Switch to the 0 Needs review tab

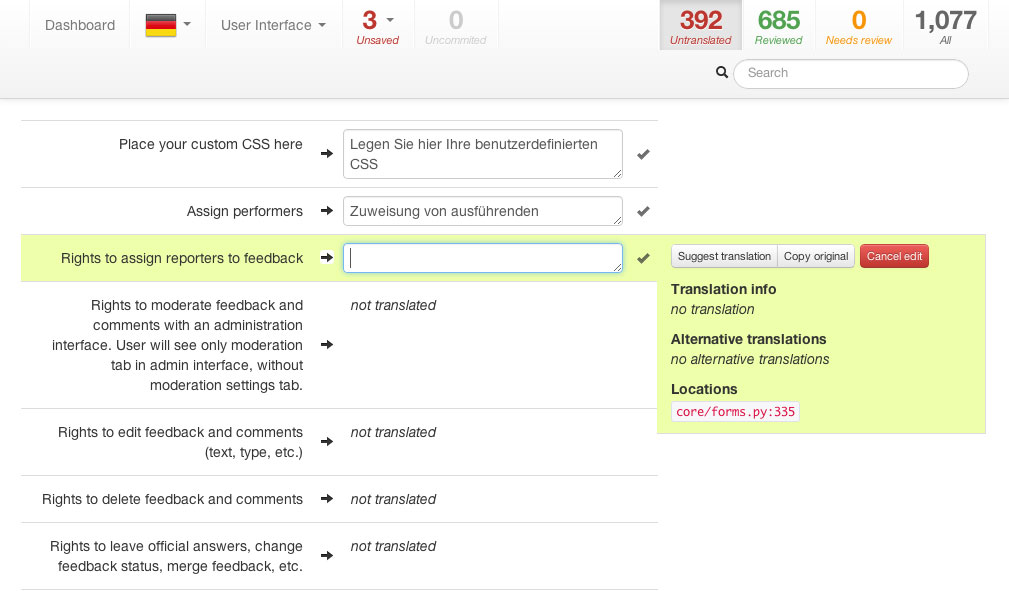858,25
